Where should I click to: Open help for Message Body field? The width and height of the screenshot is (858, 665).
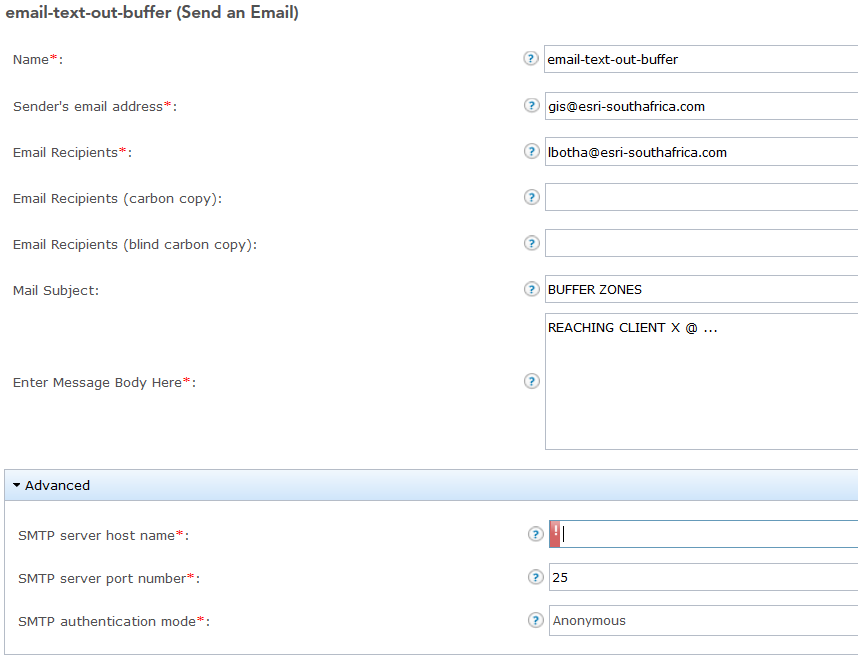(x=531, y=381)
